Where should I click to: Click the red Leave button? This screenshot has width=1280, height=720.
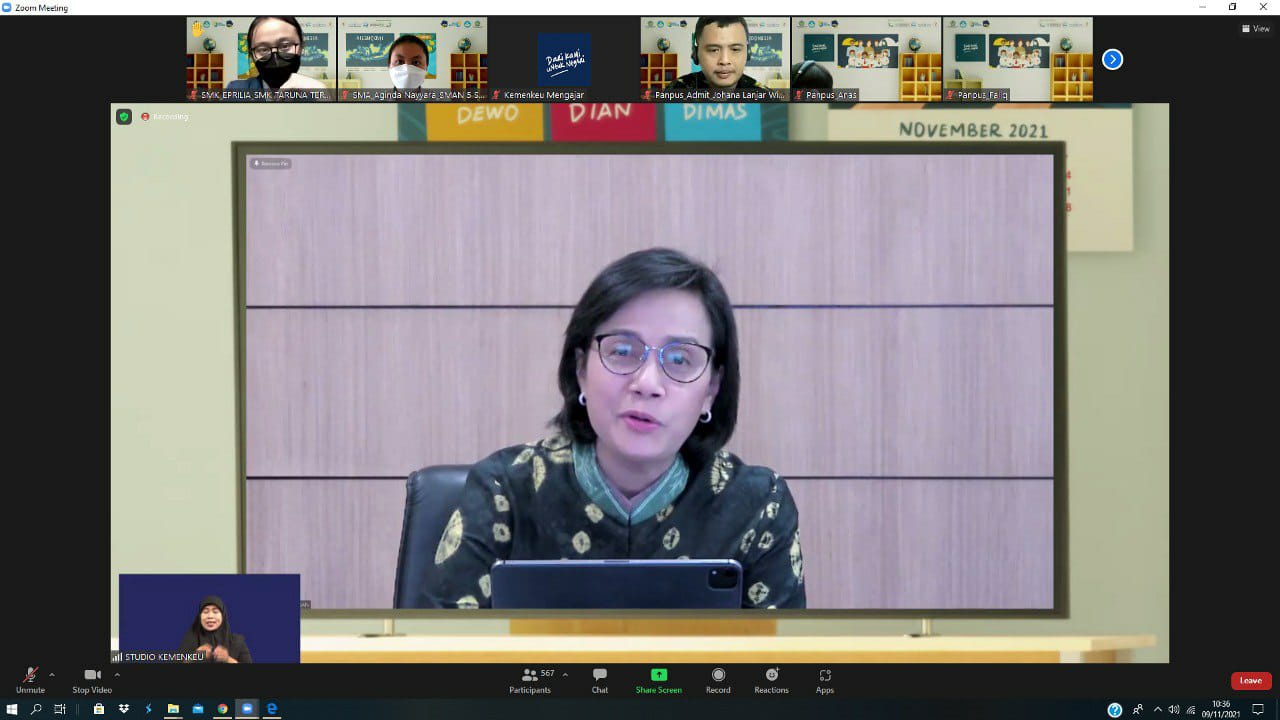[x=1251, y=681]
